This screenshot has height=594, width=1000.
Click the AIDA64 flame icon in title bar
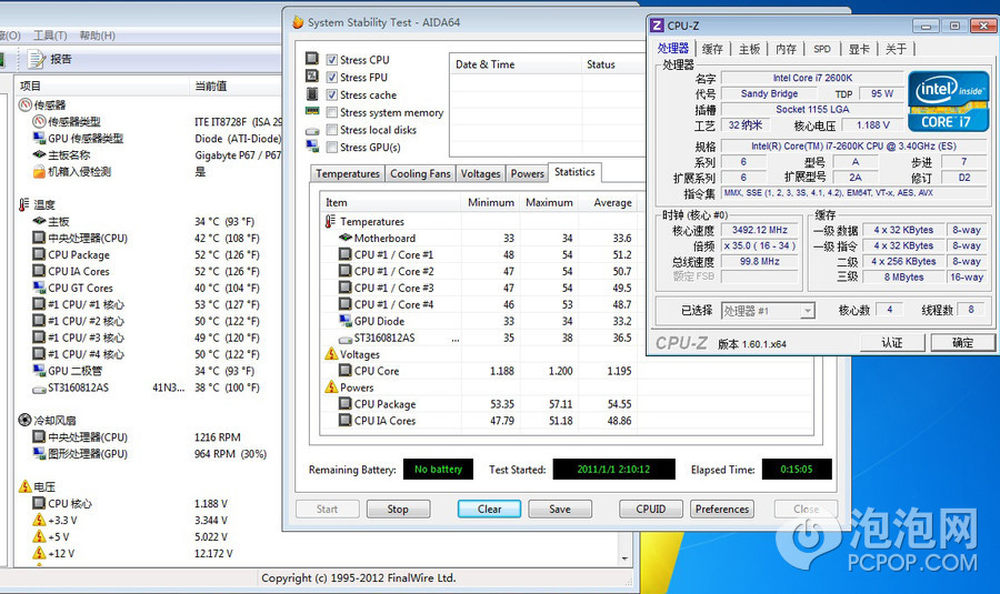click(297, 22)
